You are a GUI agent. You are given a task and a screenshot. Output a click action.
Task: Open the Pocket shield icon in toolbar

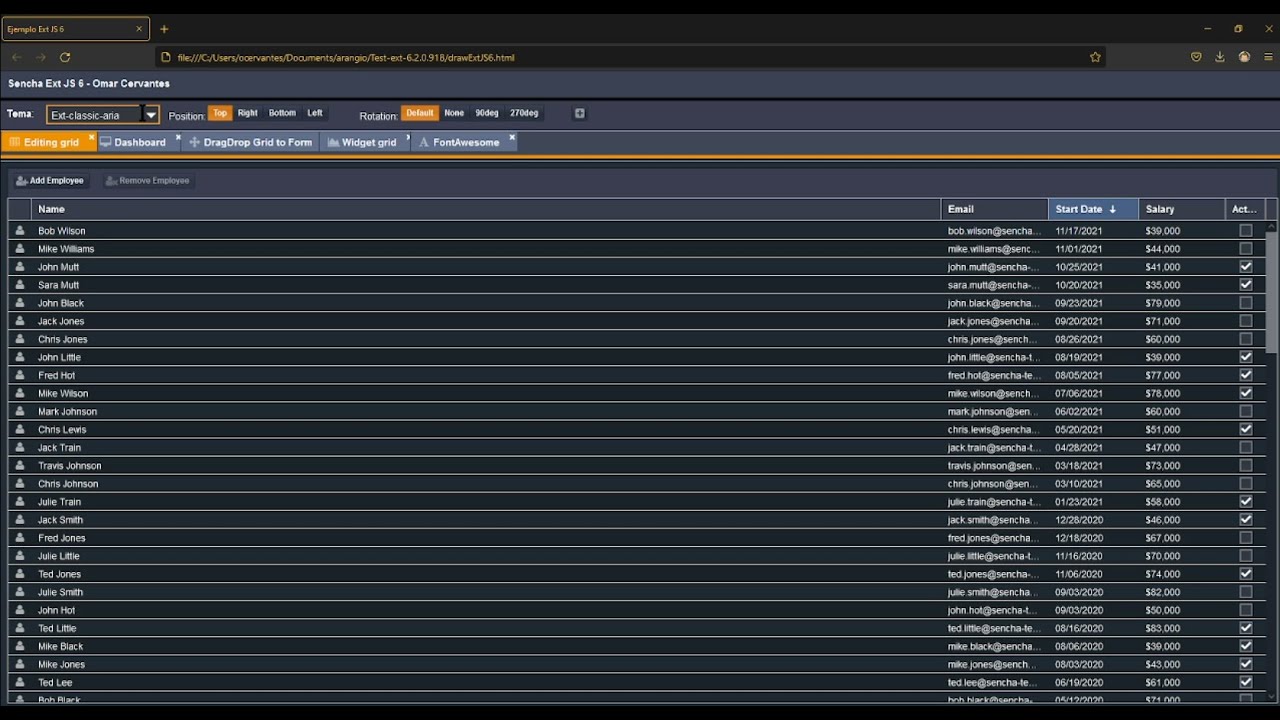[x=1196, y=57]
